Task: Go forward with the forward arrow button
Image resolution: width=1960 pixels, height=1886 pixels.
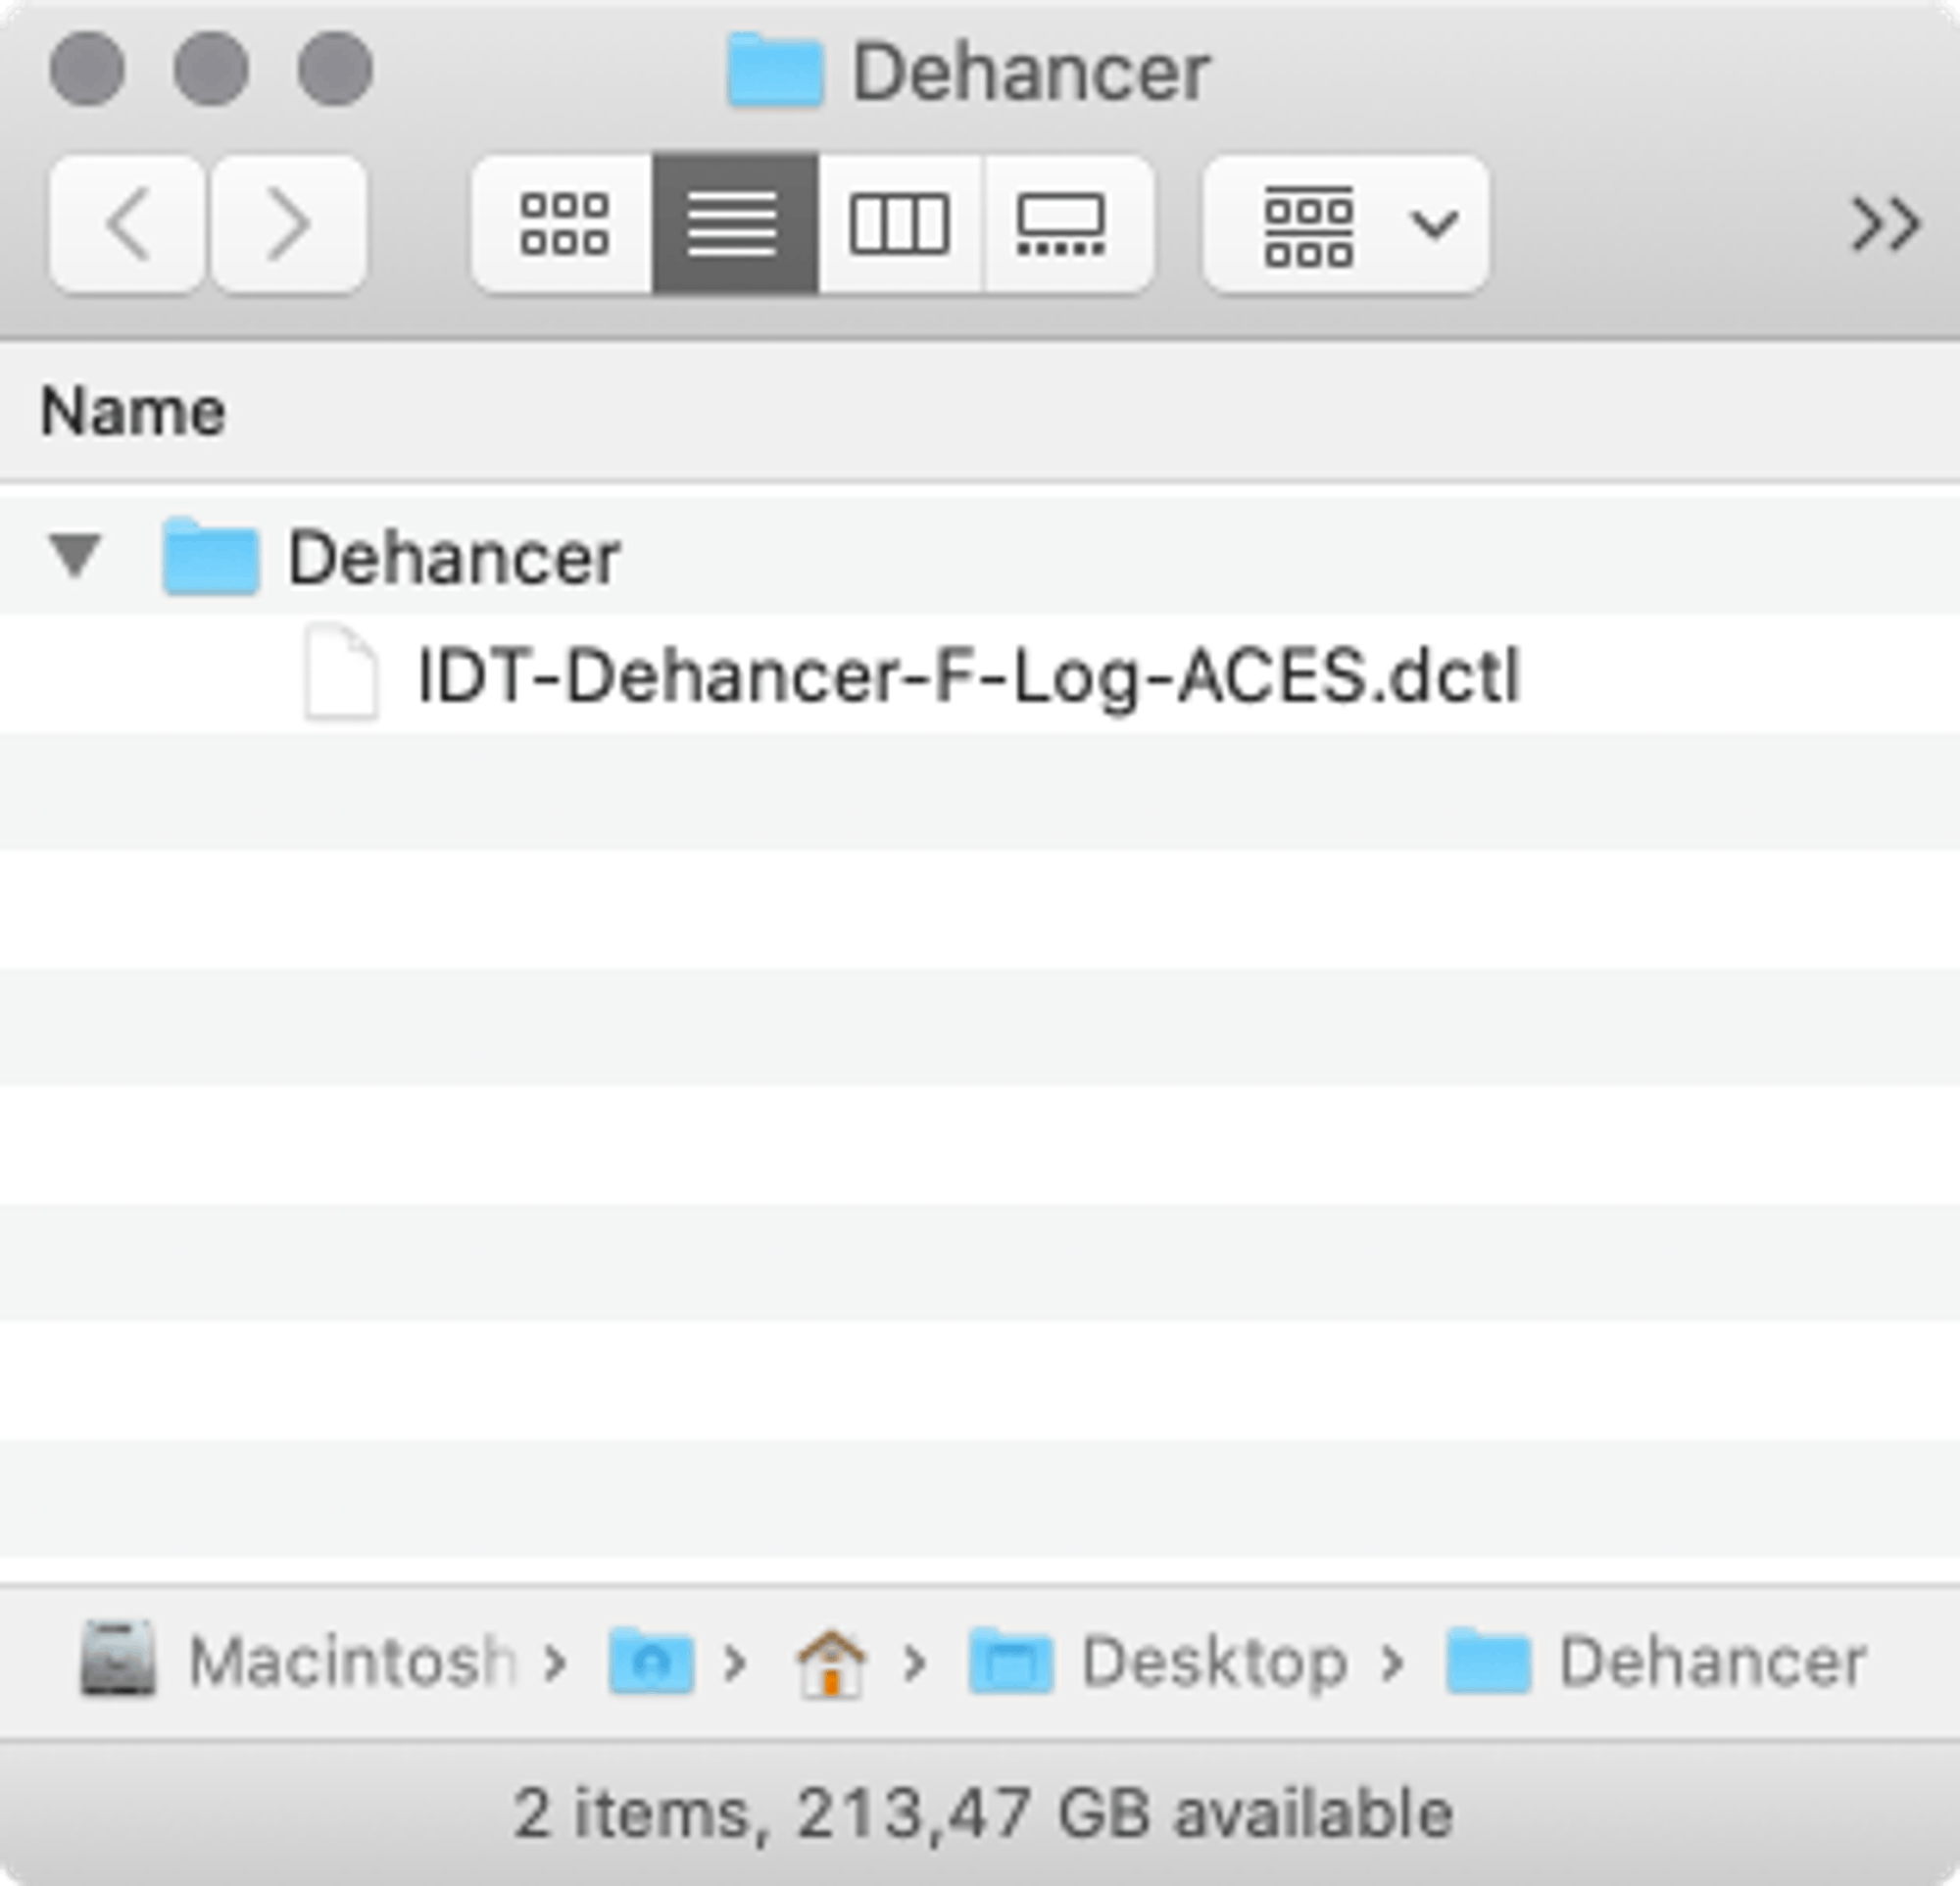Action: (x=288, y=224)
